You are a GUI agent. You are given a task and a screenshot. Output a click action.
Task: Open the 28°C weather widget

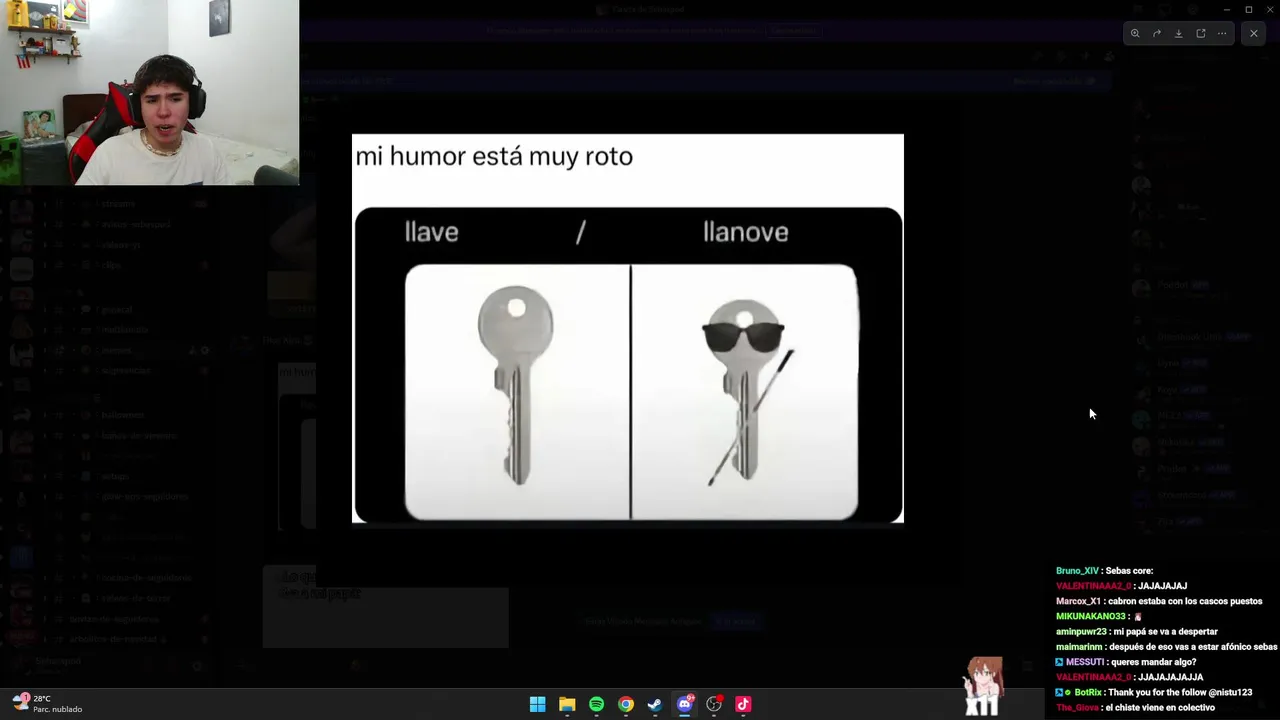pyautogui.click(x=47, y=704)
